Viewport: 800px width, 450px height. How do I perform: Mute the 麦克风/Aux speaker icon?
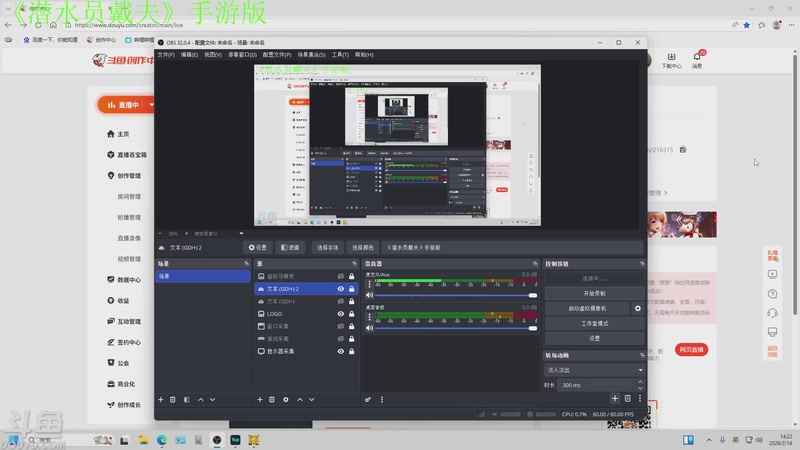370,295
